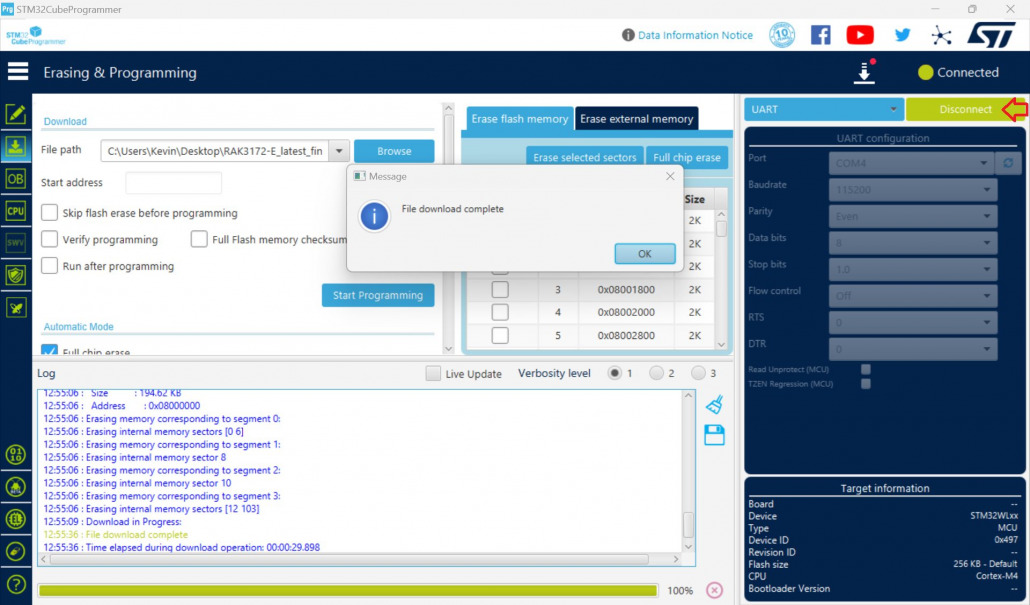Open the hamburger main menu
Viewport: 1030px width, 605px height.
(x=17, y=72)
